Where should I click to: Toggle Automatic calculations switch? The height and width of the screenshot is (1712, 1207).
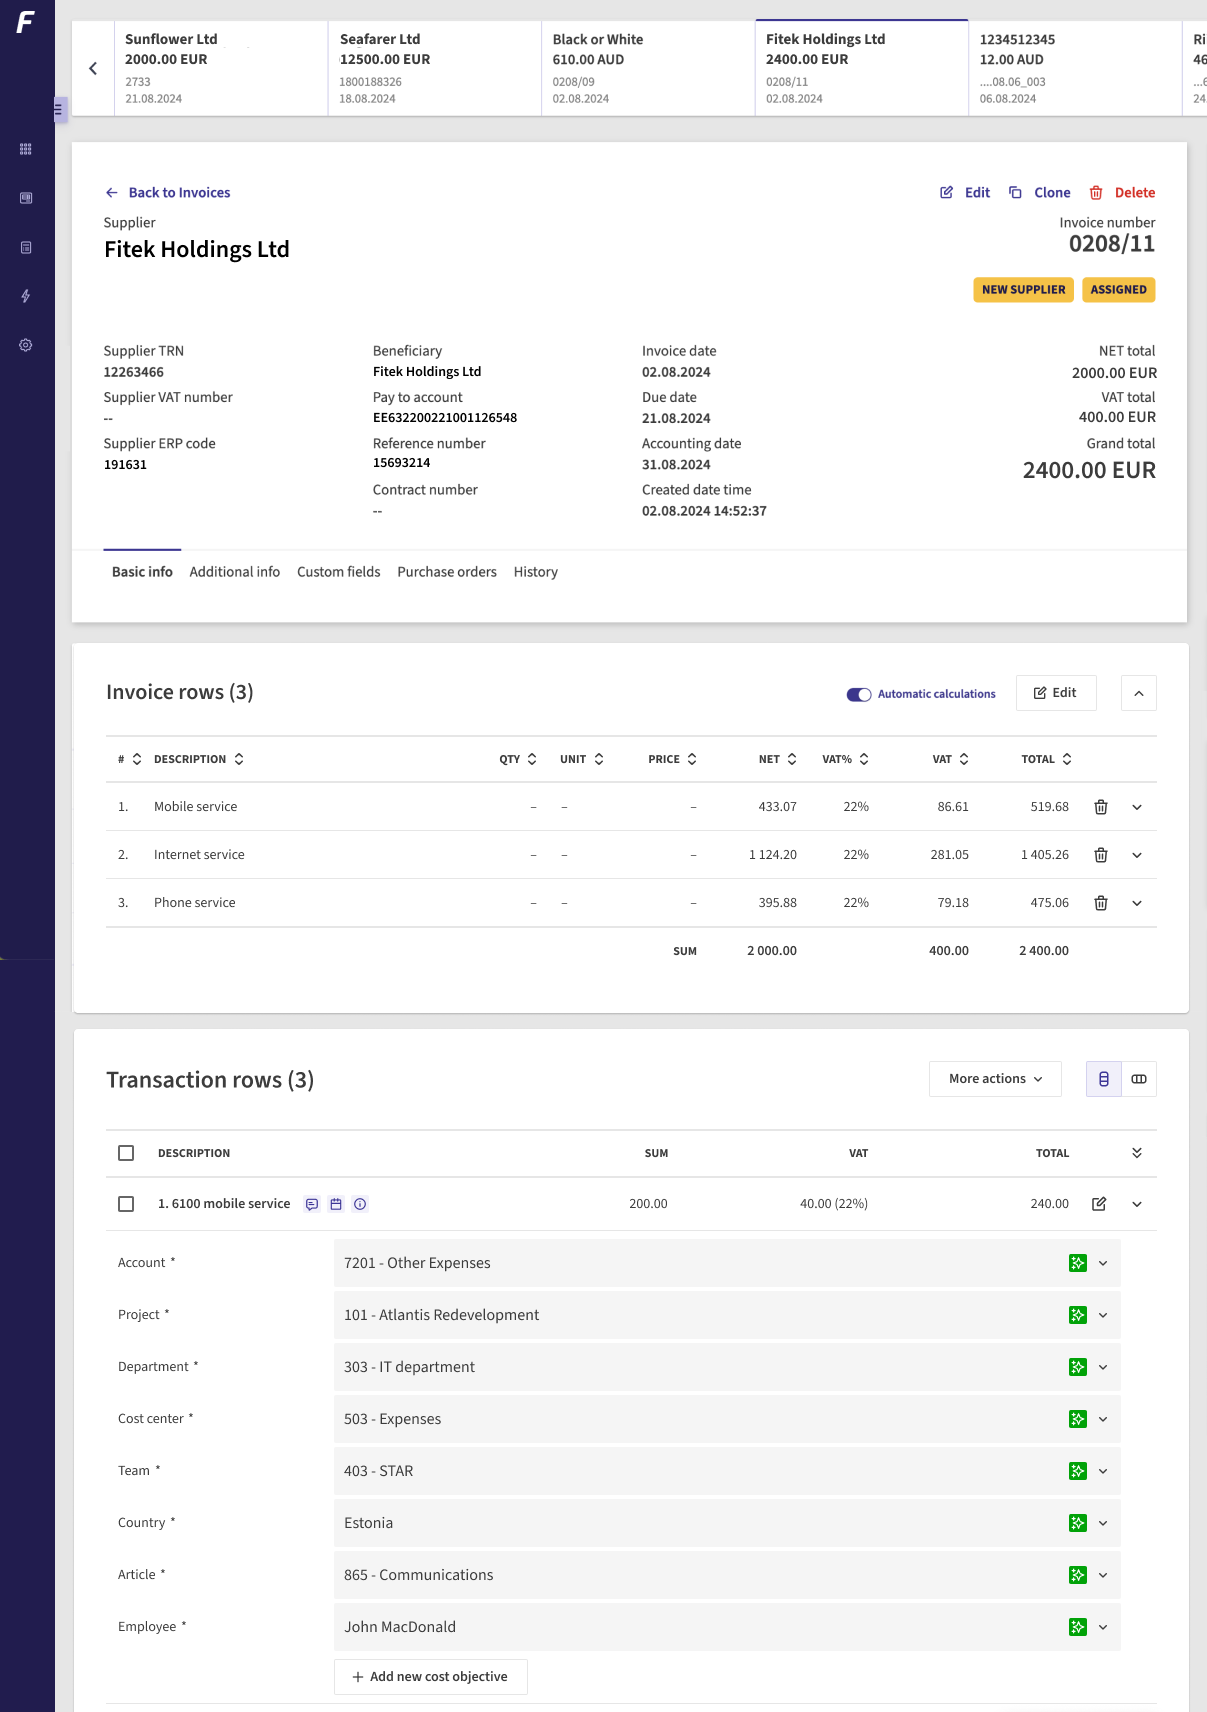pos(859,694)
